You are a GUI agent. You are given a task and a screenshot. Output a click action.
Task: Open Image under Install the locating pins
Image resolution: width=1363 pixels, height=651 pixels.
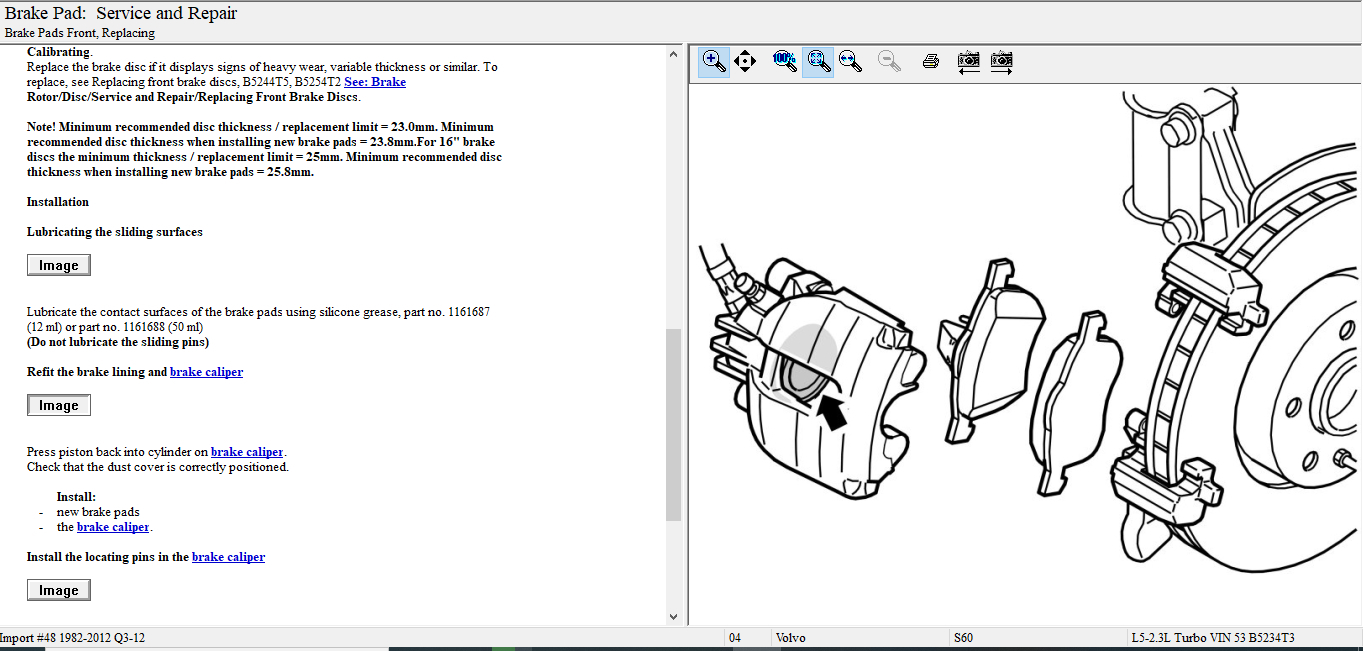[59, 590]
